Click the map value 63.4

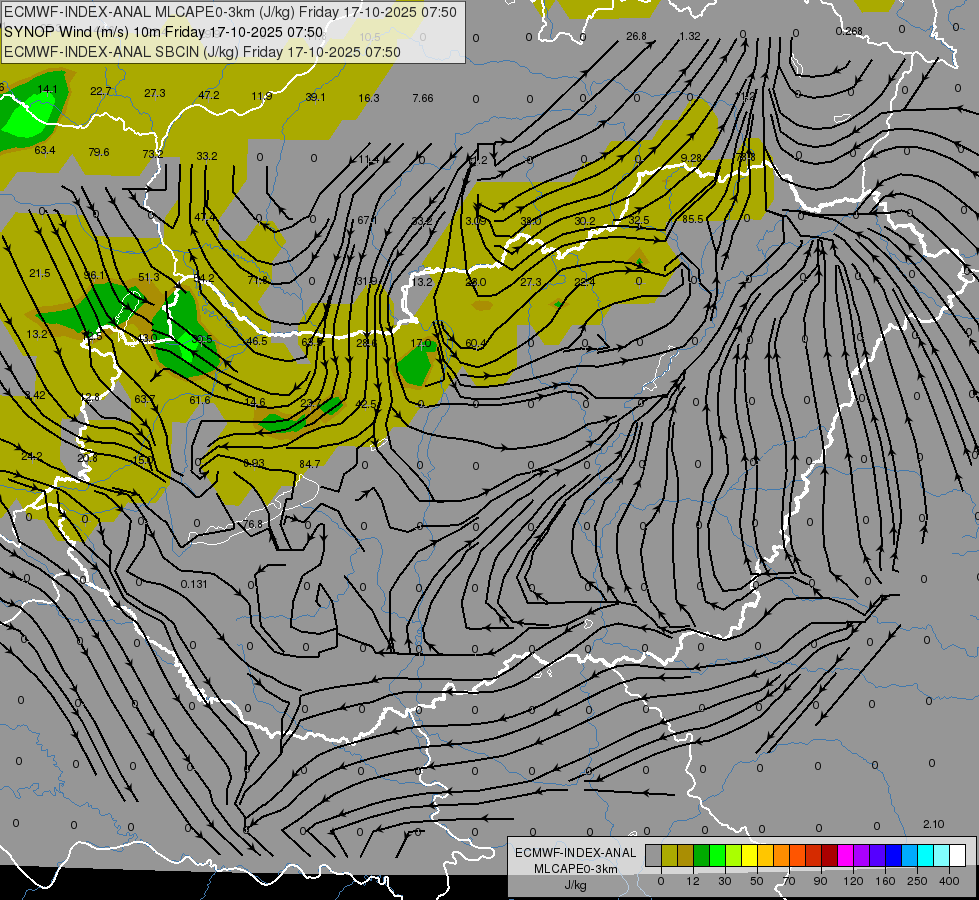(x=45, y=150)
